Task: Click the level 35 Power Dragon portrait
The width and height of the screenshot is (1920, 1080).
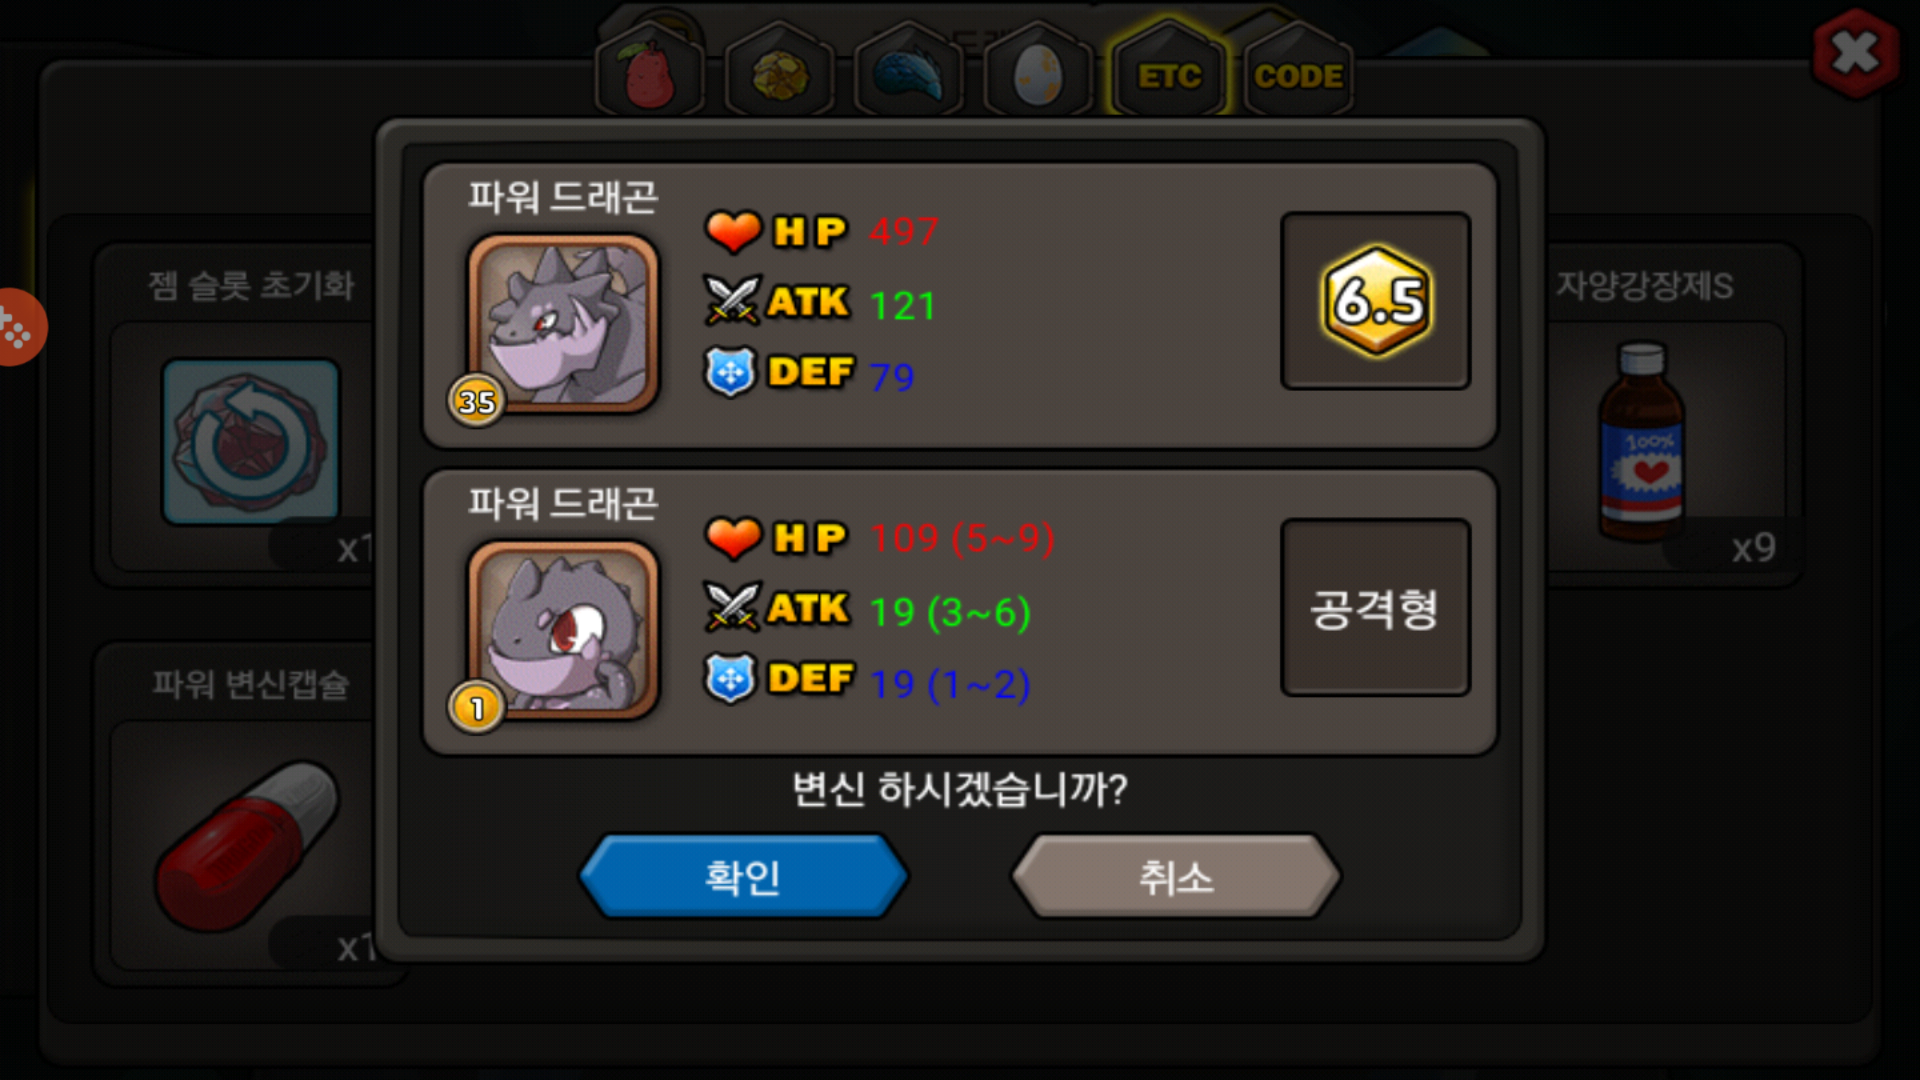Action: tap(563, 323)
